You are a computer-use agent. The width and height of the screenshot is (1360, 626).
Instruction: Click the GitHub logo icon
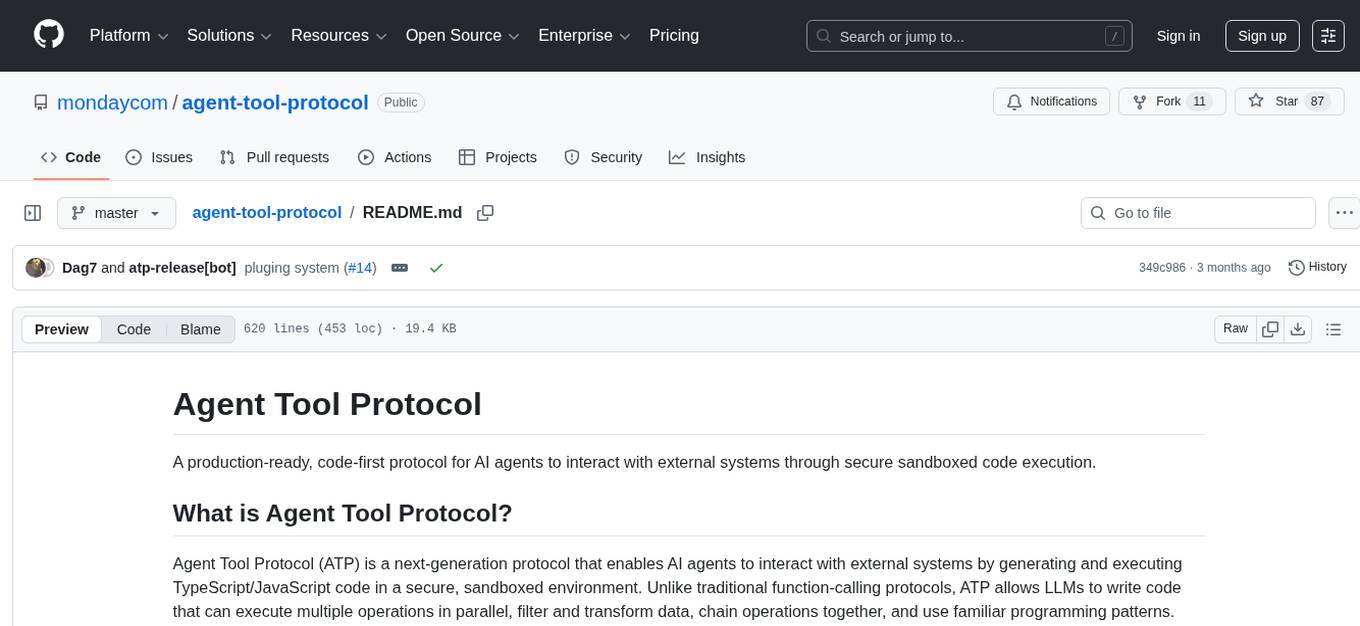pos(48,35)
